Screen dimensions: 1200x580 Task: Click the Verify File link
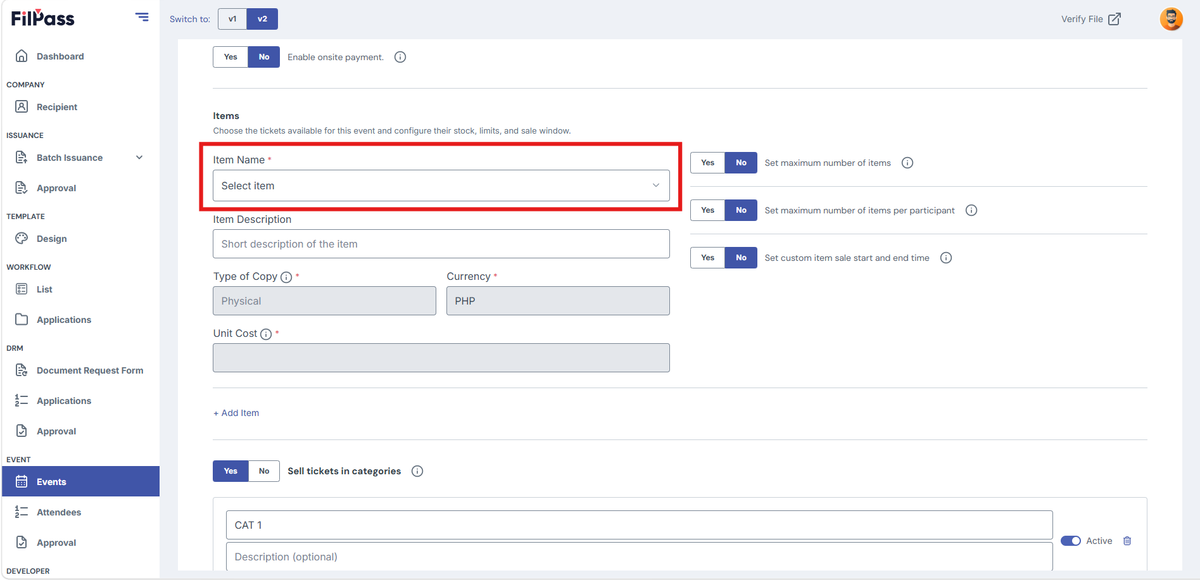click(x=1090, y=19)
